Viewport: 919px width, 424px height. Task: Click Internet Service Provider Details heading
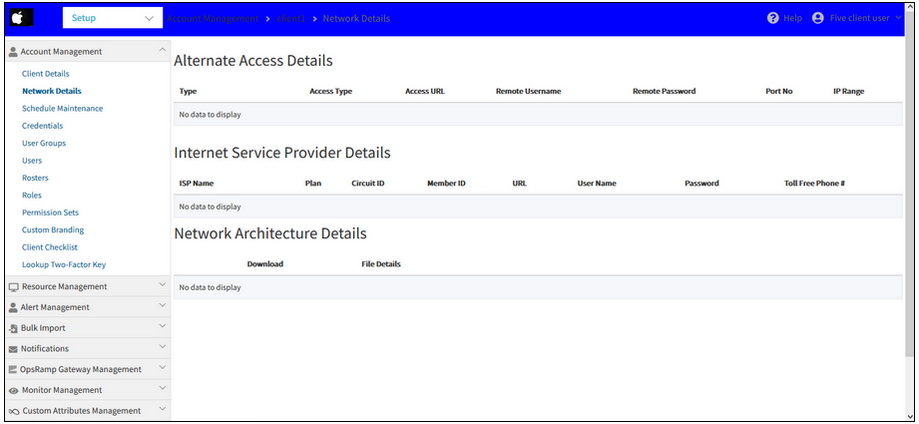click(282, 153)
